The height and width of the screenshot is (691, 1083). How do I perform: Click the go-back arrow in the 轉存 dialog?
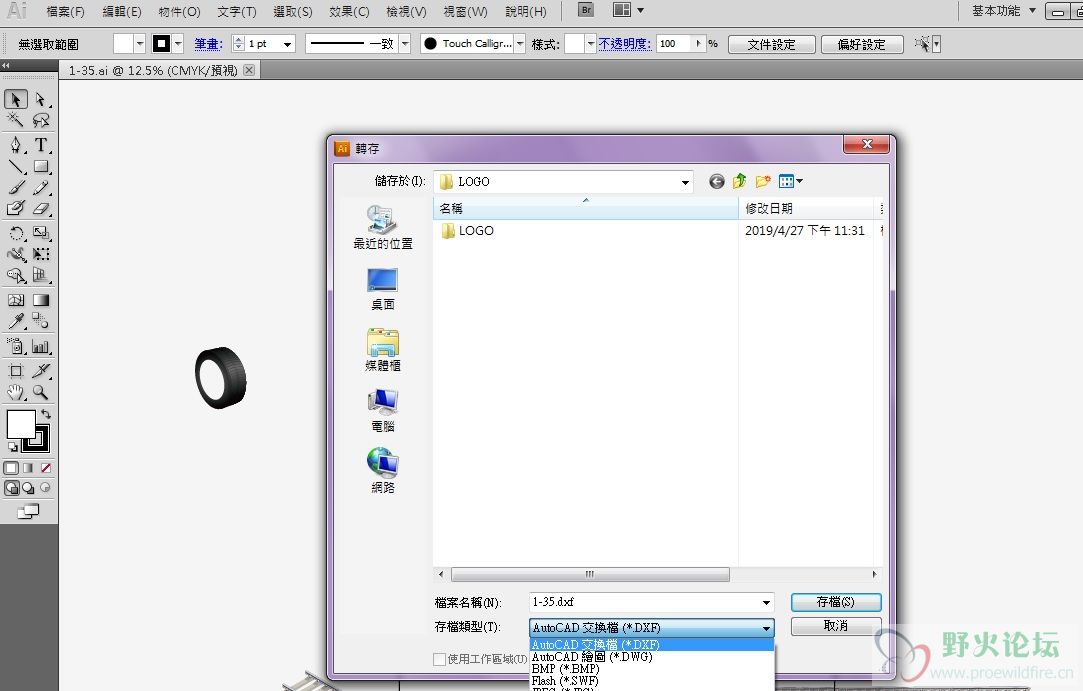click(717, 181)
